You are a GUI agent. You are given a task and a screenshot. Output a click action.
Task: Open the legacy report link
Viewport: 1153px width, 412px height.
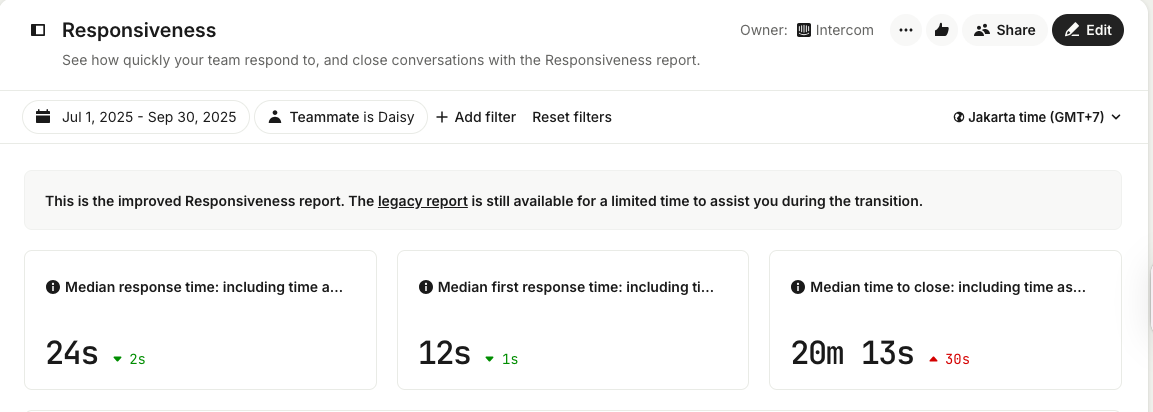422,201
